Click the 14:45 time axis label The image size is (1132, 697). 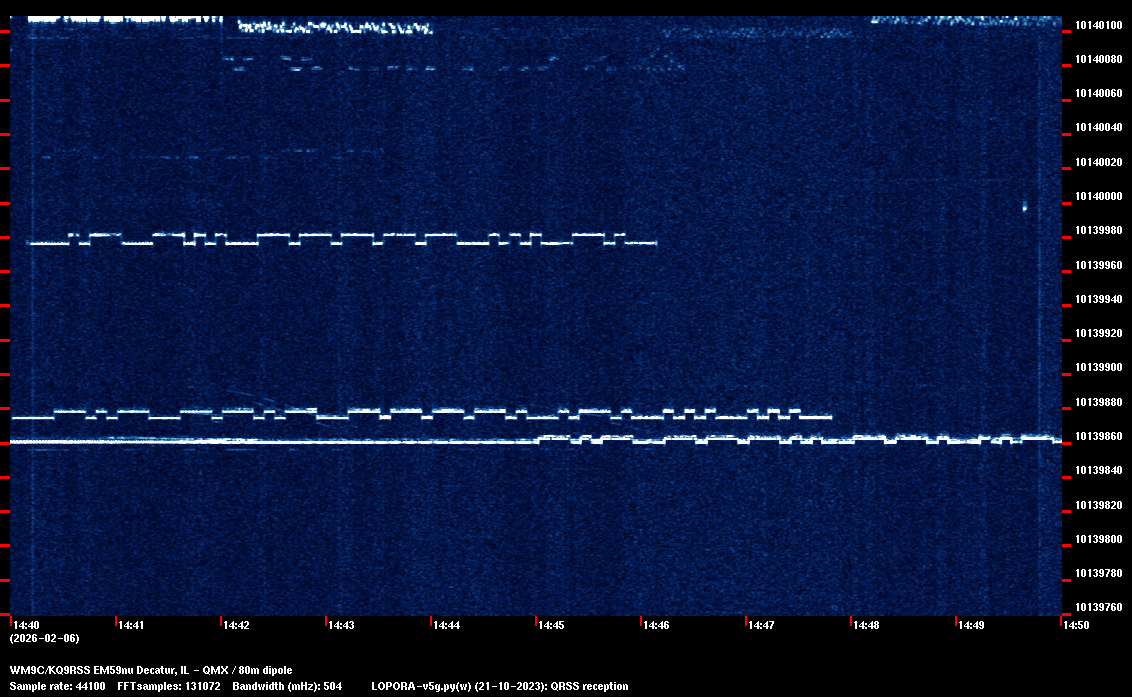551,625
